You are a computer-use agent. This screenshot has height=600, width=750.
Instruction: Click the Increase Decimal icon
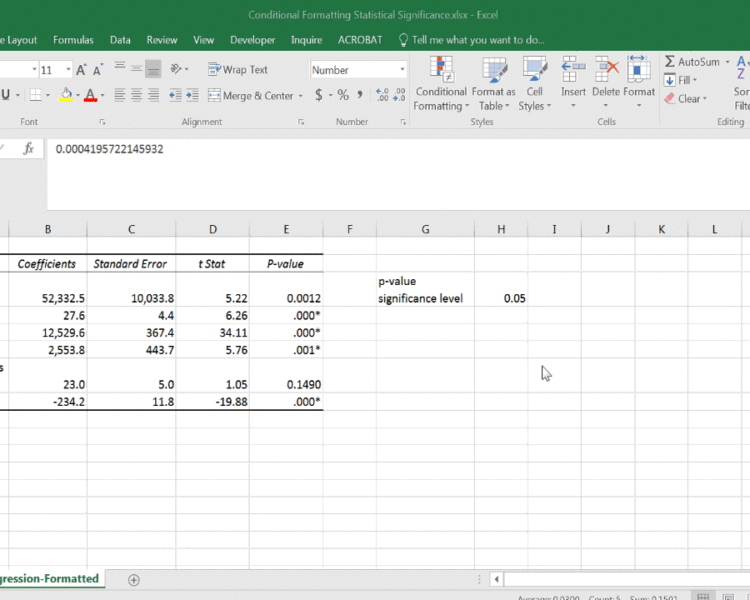(382, 96)
